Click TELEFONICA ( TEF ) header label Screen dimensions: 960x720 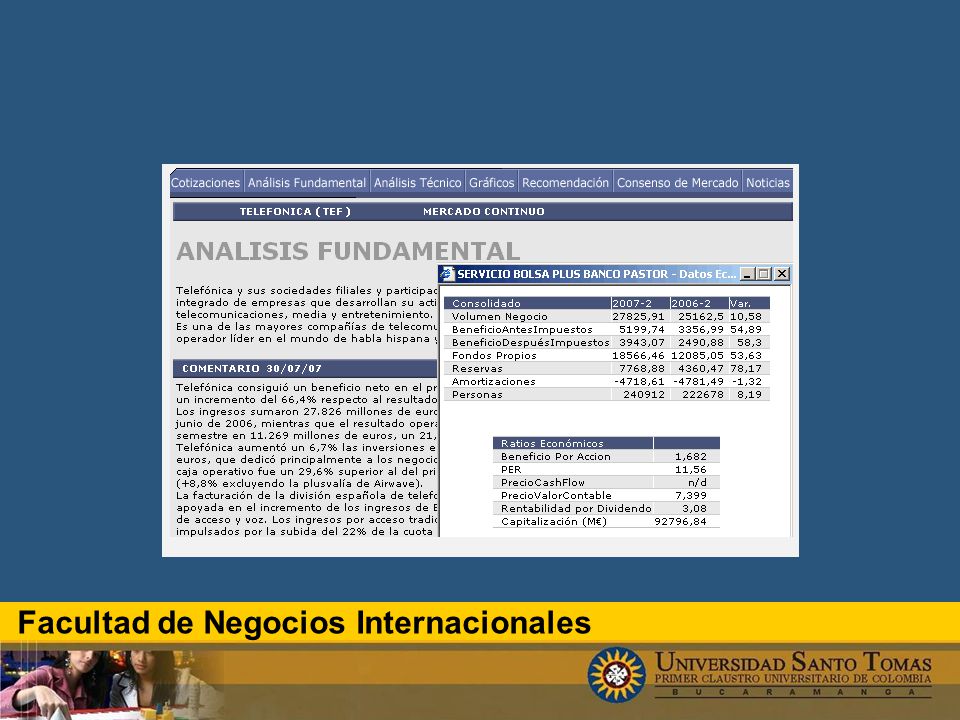click(295, 211)
